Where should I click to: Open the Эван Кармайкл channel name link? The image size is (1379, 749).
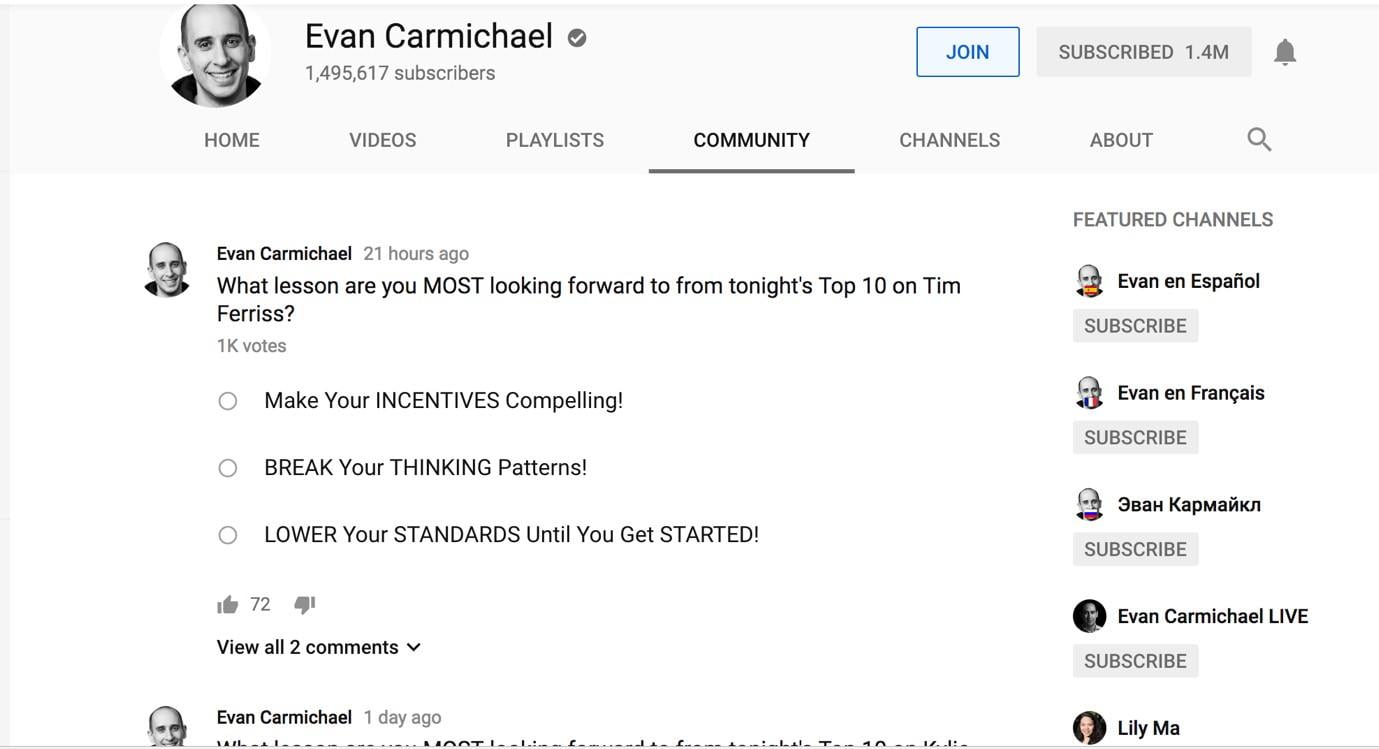(x=1189, y=504)
